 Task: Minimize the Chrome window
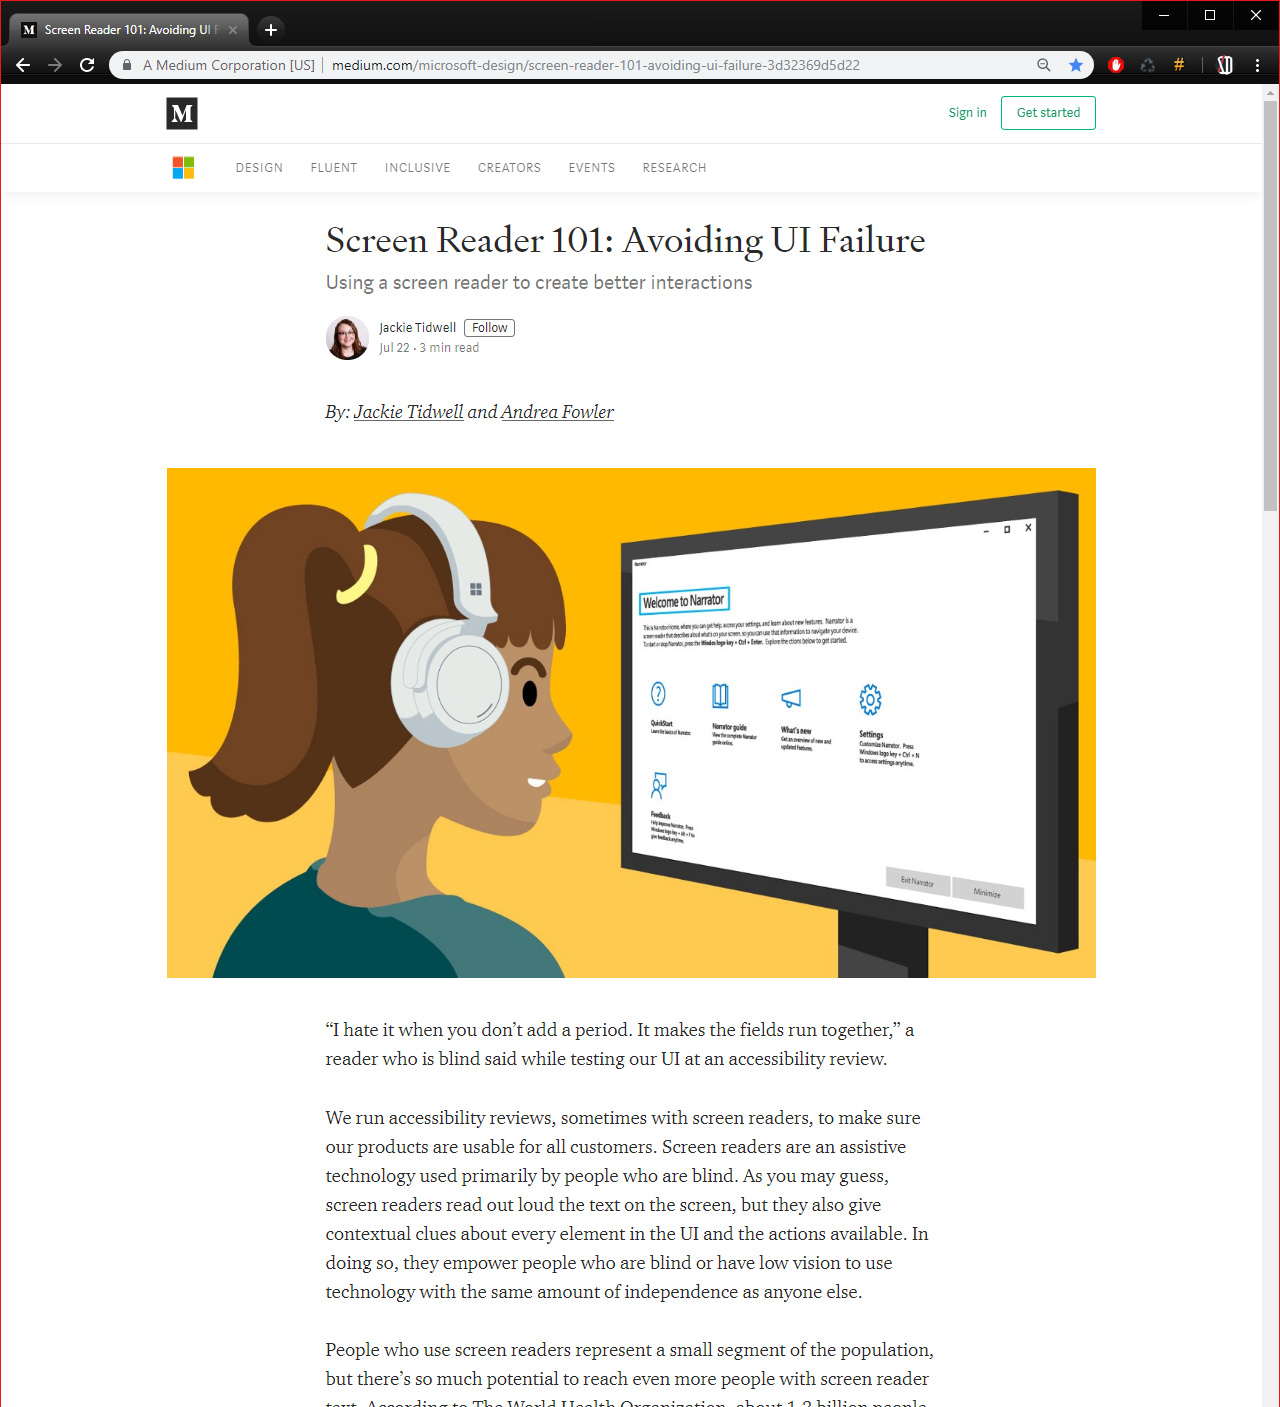(x=1164, y=15)
